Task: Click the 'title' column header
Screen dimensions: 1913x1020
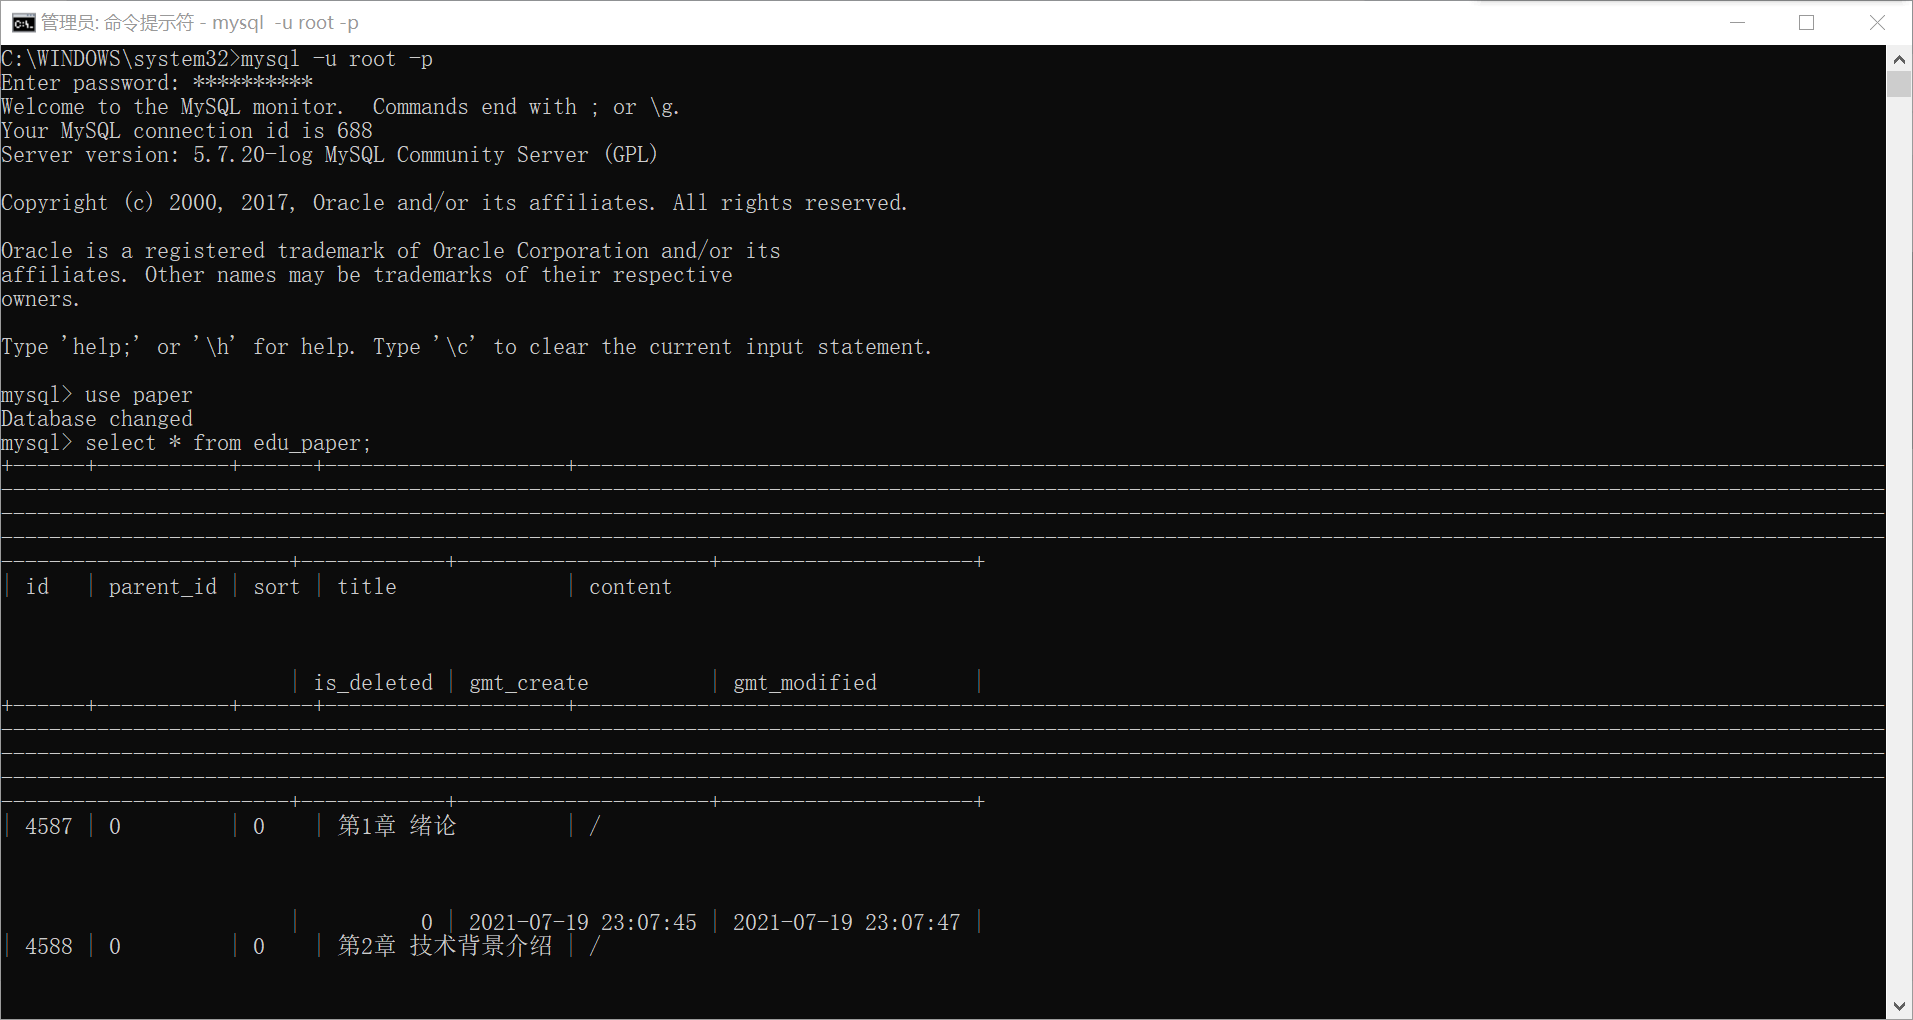Action: [367, 587]
